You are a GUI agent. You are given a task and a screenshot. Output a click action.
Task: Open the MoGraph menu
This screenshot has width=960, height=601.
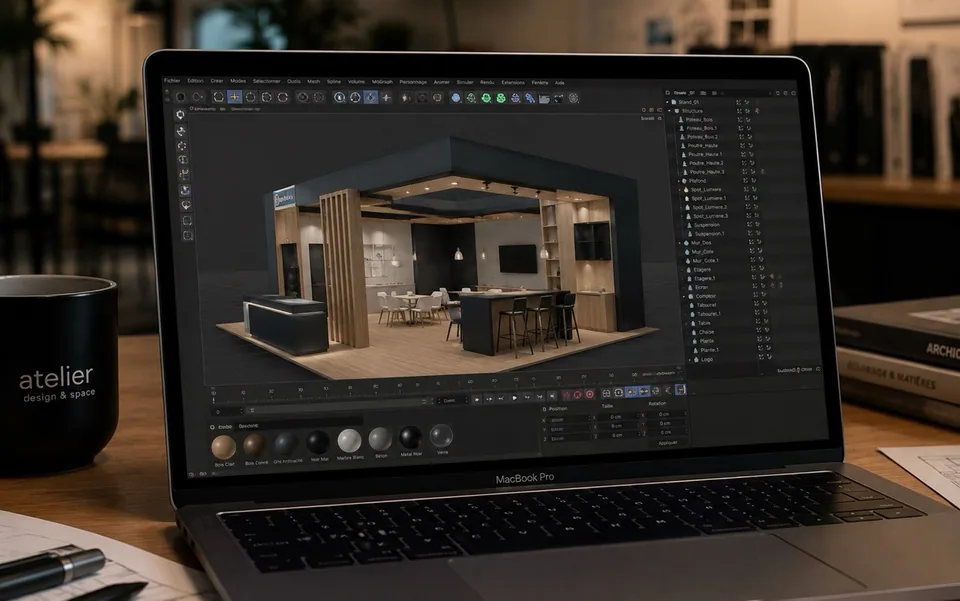(x=382, y=81)
